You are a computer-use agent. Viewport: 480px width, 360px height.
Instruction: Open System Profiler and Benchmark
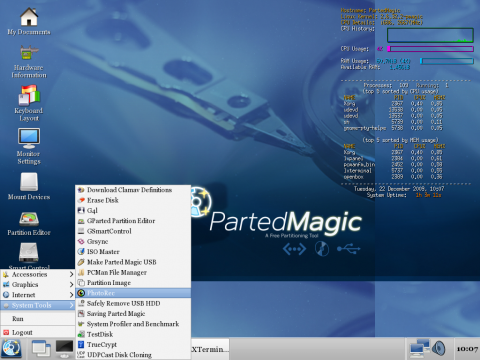133,324
